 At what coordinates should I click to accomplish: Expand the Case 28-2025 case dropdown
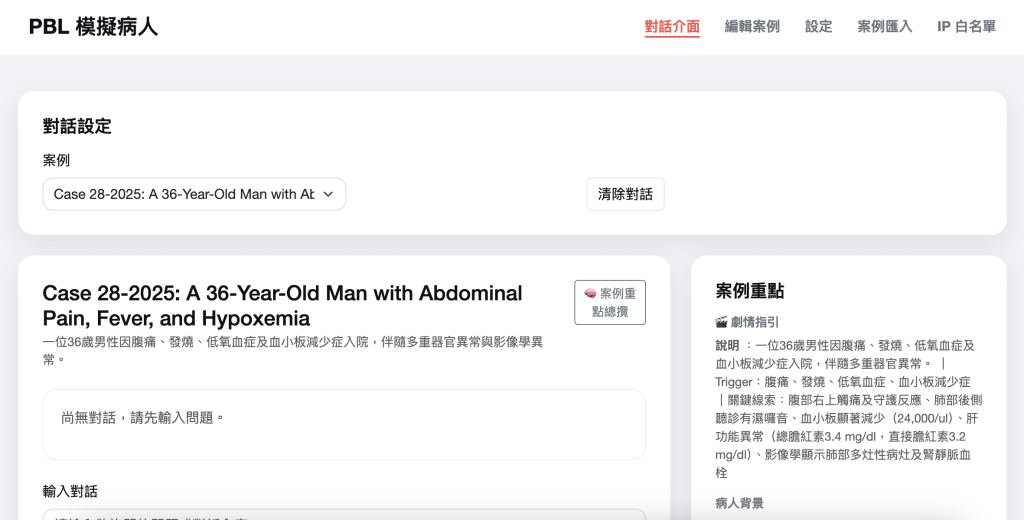point(194,194)
